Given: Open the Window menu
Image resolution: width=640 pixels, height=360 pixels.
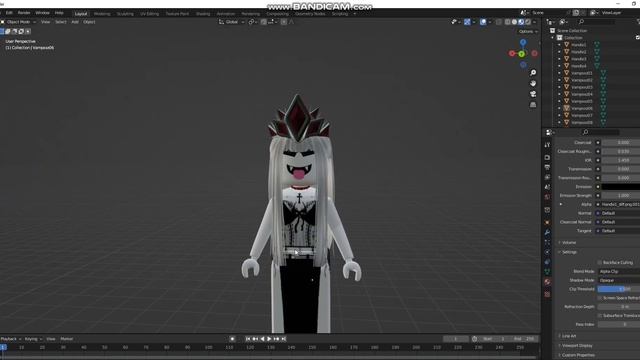Looking at the screenshot, I should pos(42,13).
